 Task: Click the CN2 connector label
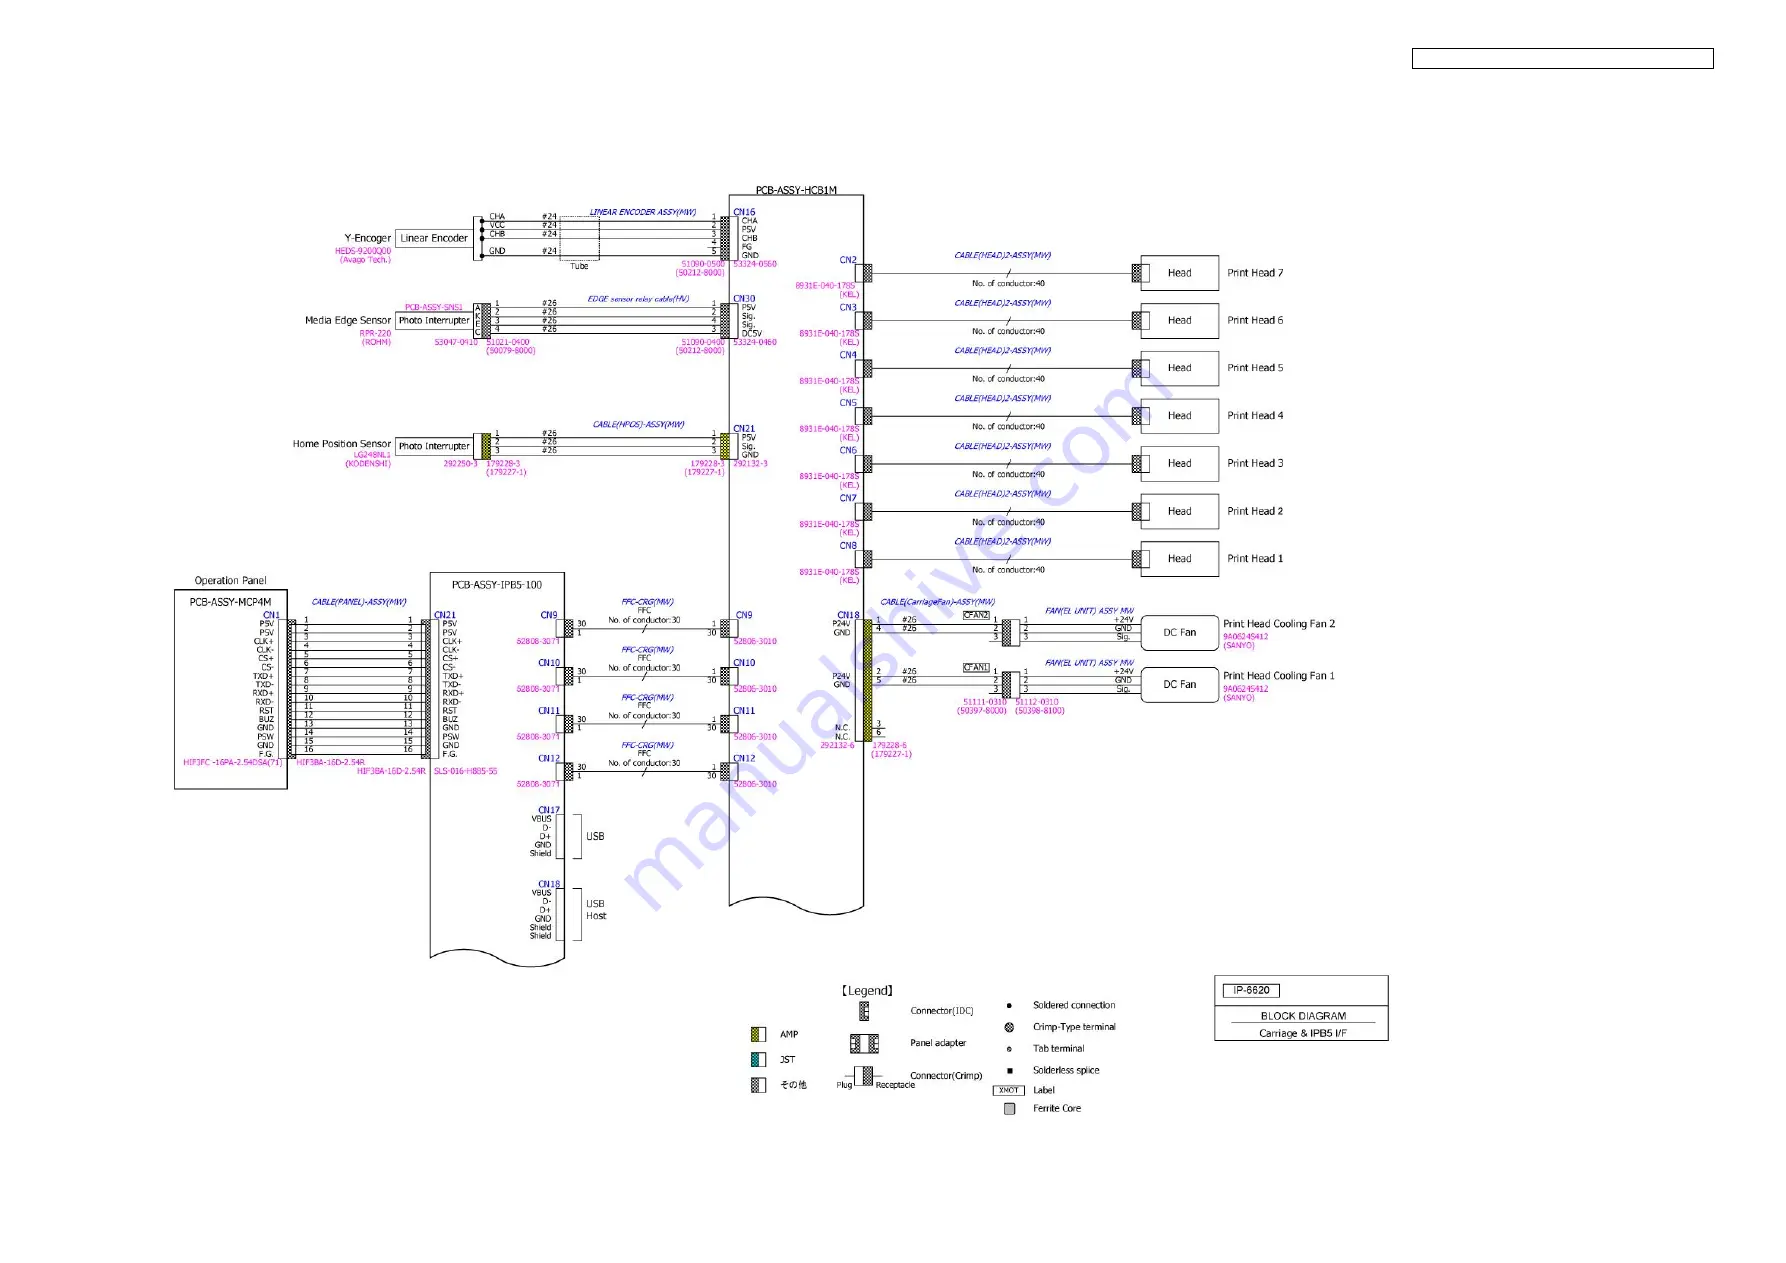point(848,260)
